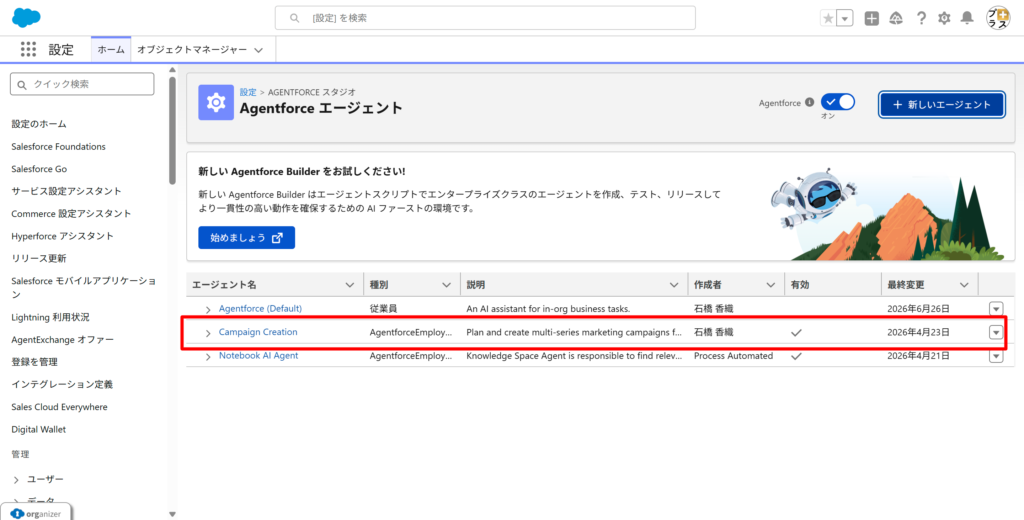Open Salesforce Go in sidebar

[x=39, y=169]
